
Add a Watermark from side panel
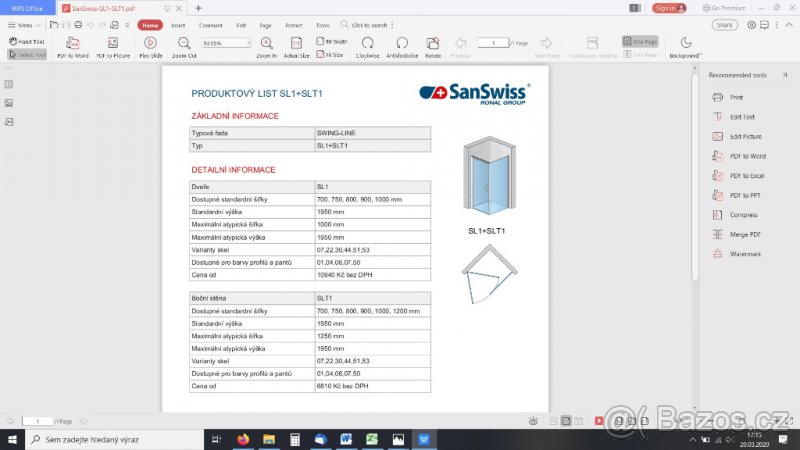pyautogui.click(x=745, y=254)
